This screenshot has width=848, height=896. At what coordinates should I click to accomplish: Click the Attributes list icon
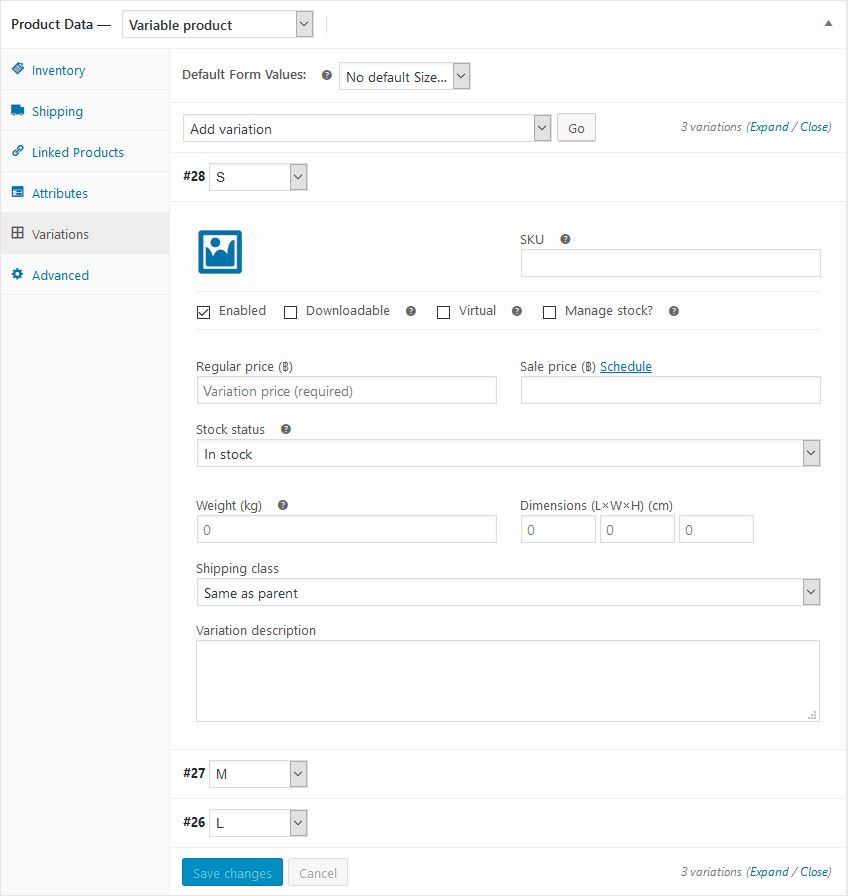point(18,192)
